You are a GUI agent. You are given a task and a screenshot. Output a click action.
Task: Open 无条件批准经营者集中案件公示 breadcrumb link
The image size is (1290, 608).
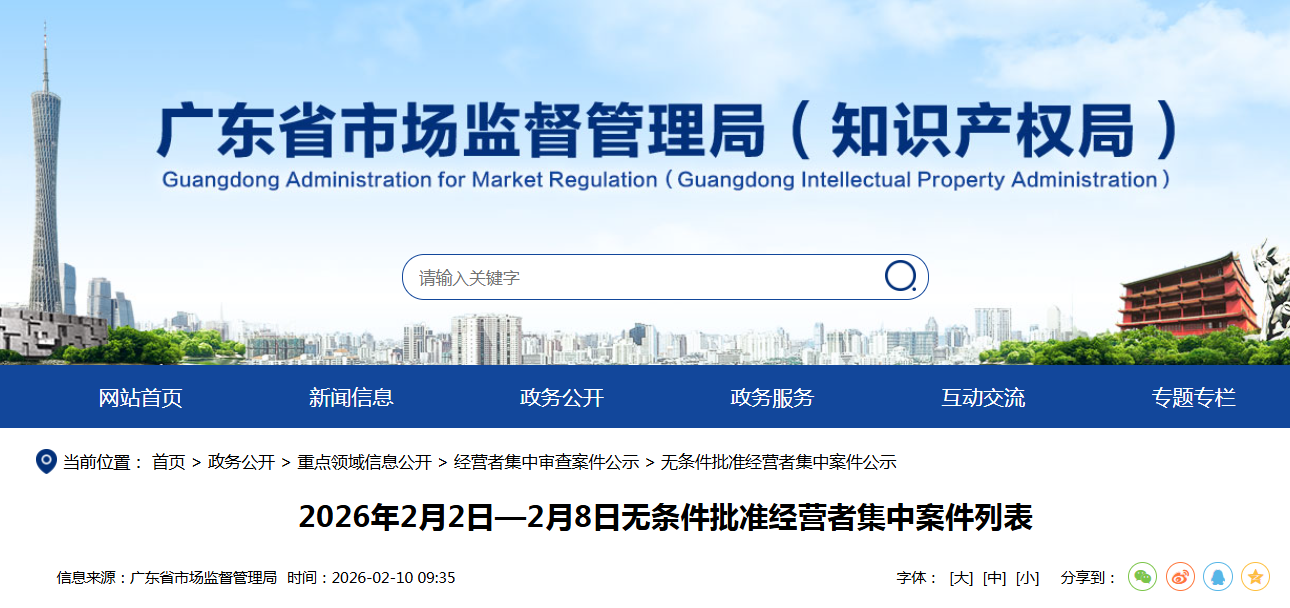(x=778, y=462)
